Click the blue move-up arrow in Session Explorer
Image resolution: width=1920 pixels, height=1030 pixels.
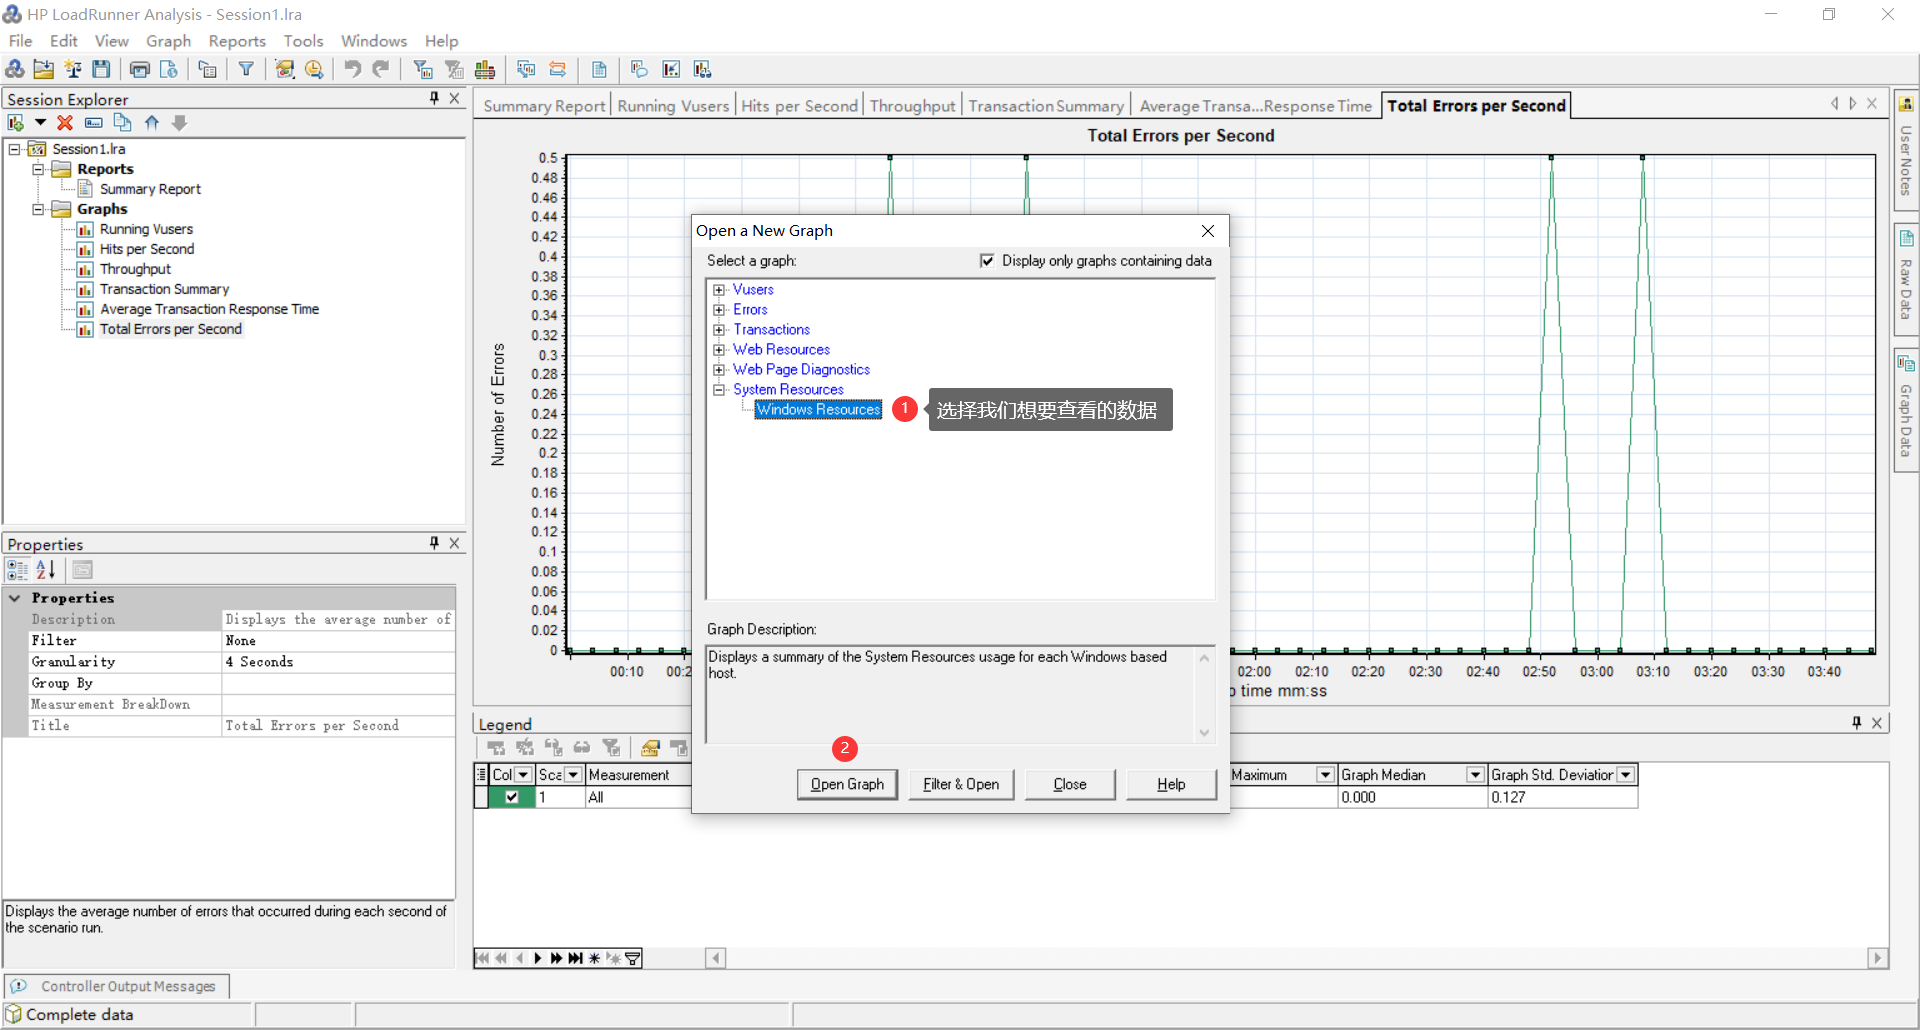point(152,123)
